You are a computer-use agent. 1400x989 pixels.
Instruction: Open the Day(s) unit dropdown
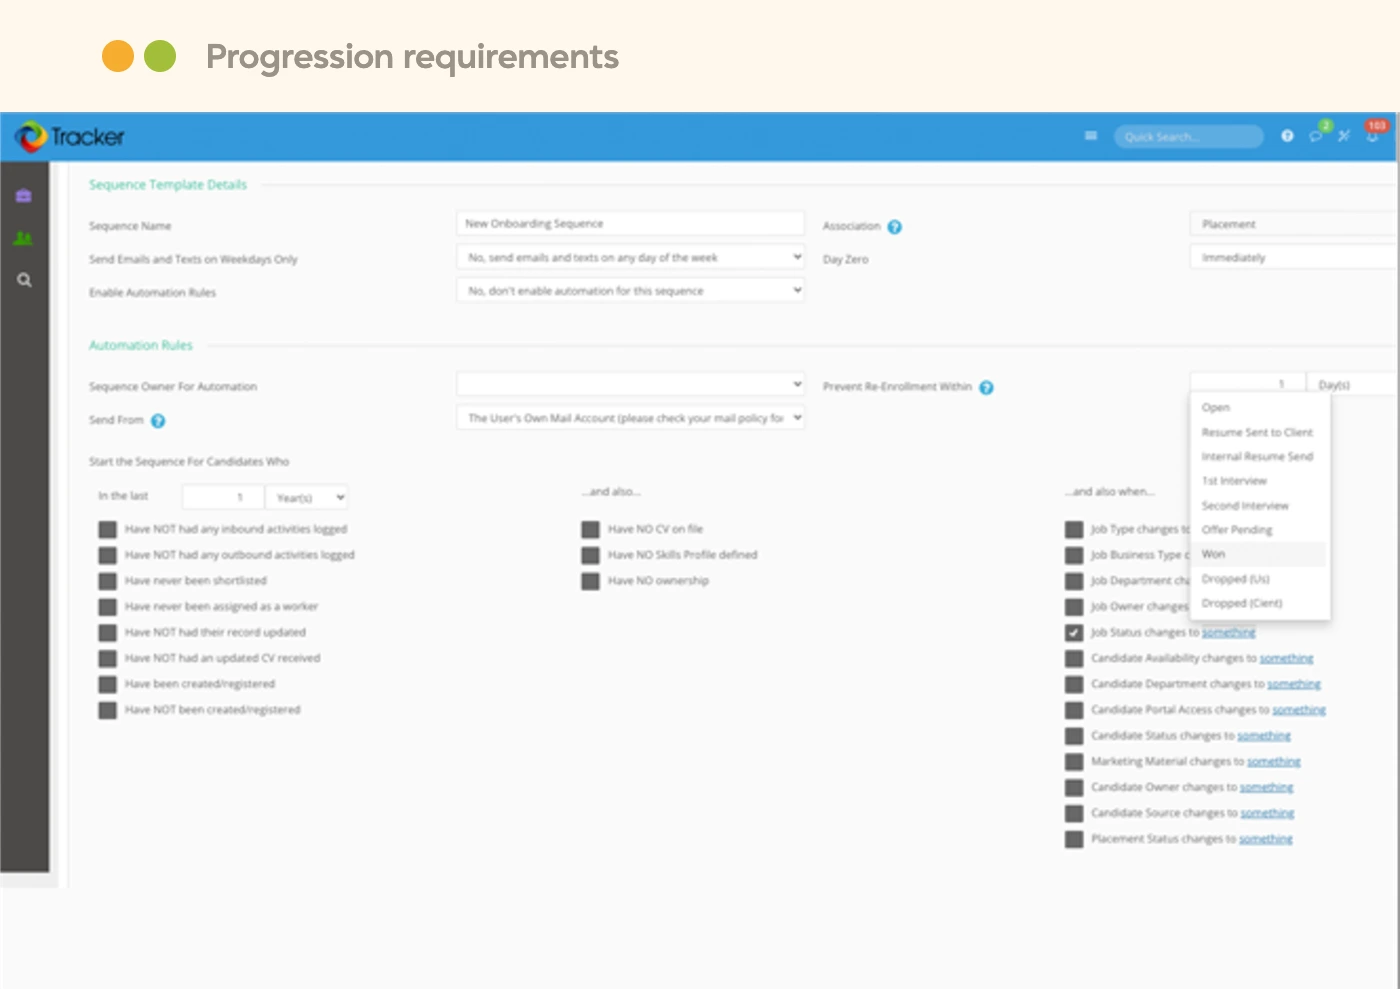pyautogui.click(x=1353, y=384)
